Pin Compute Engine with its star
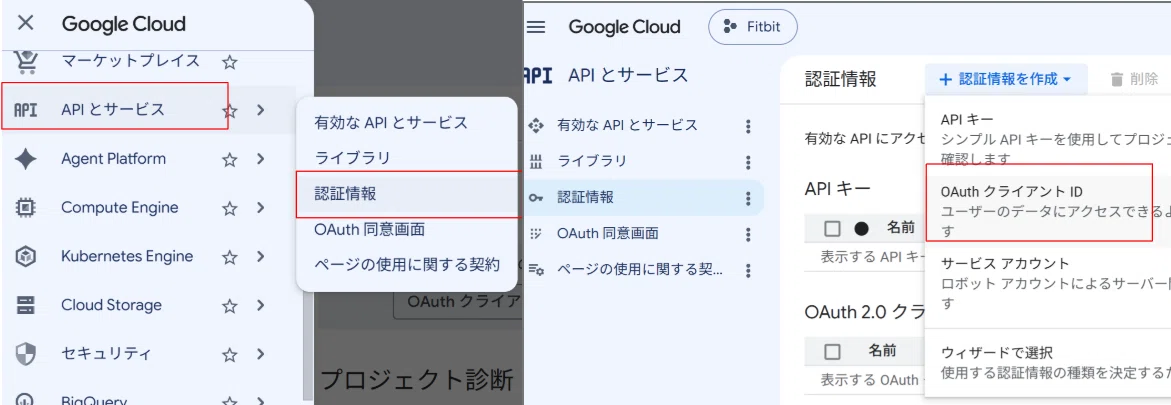This screenshot has width=1171, height=405. [x=230, y=208]
